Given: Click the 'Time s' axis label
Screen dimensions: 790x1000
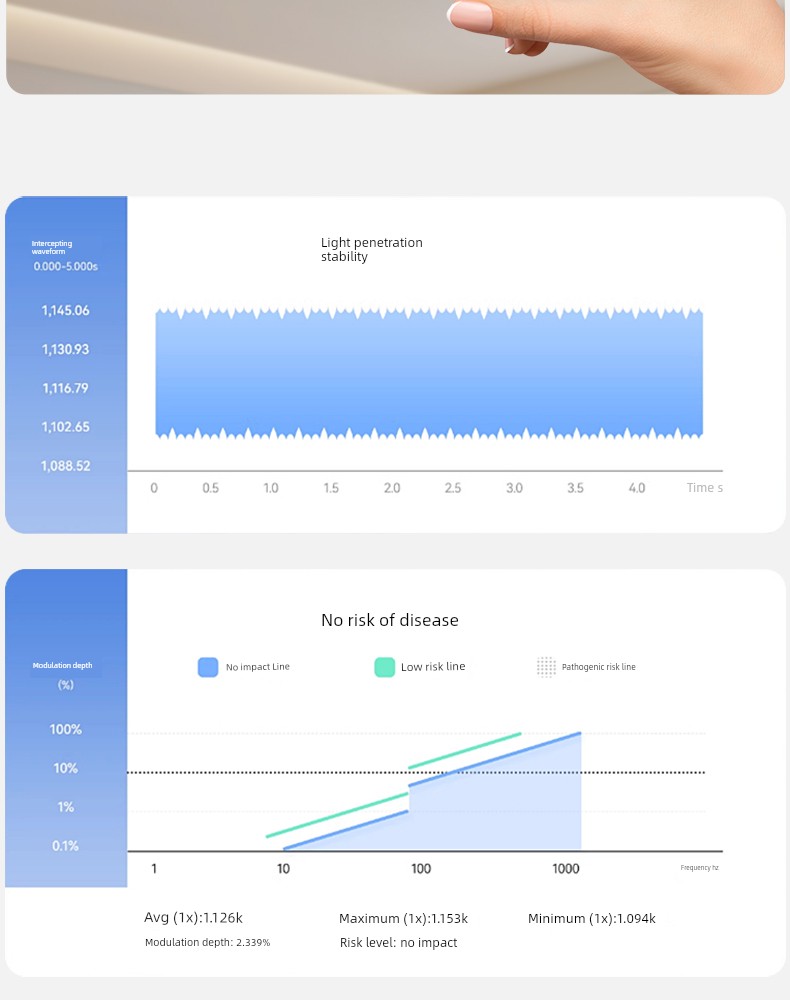Looking at the screenshot, I should click(x=704, y=488).
